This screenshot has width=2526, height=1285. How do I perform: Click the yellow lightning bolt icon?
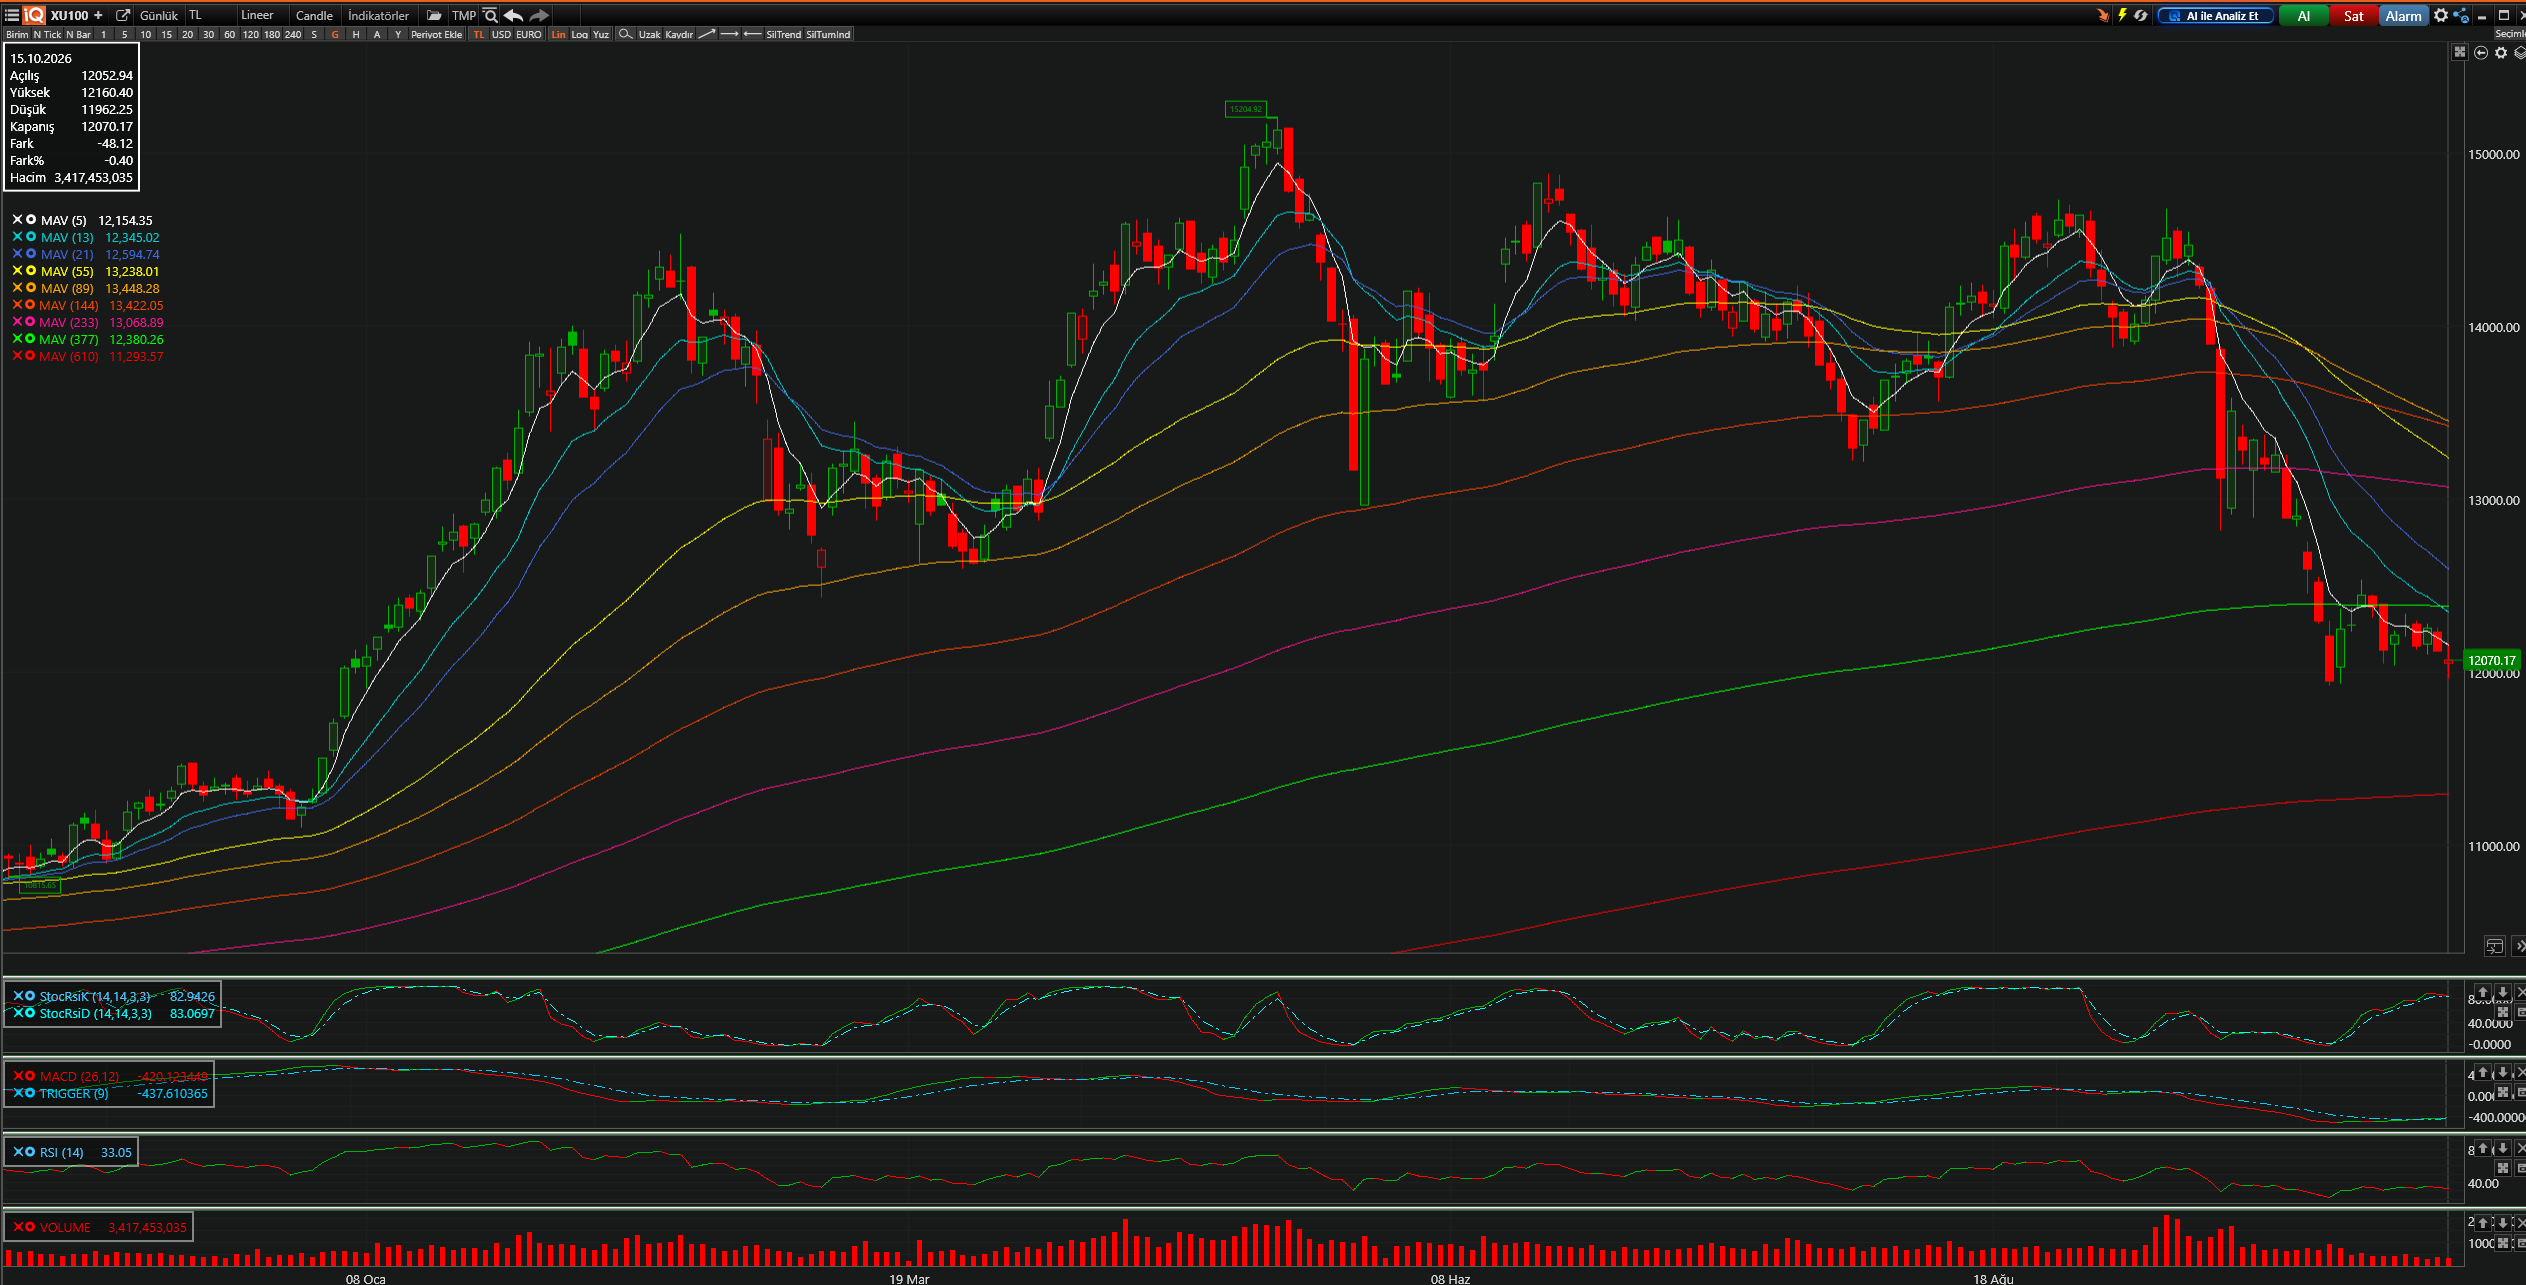[2122, 15]
